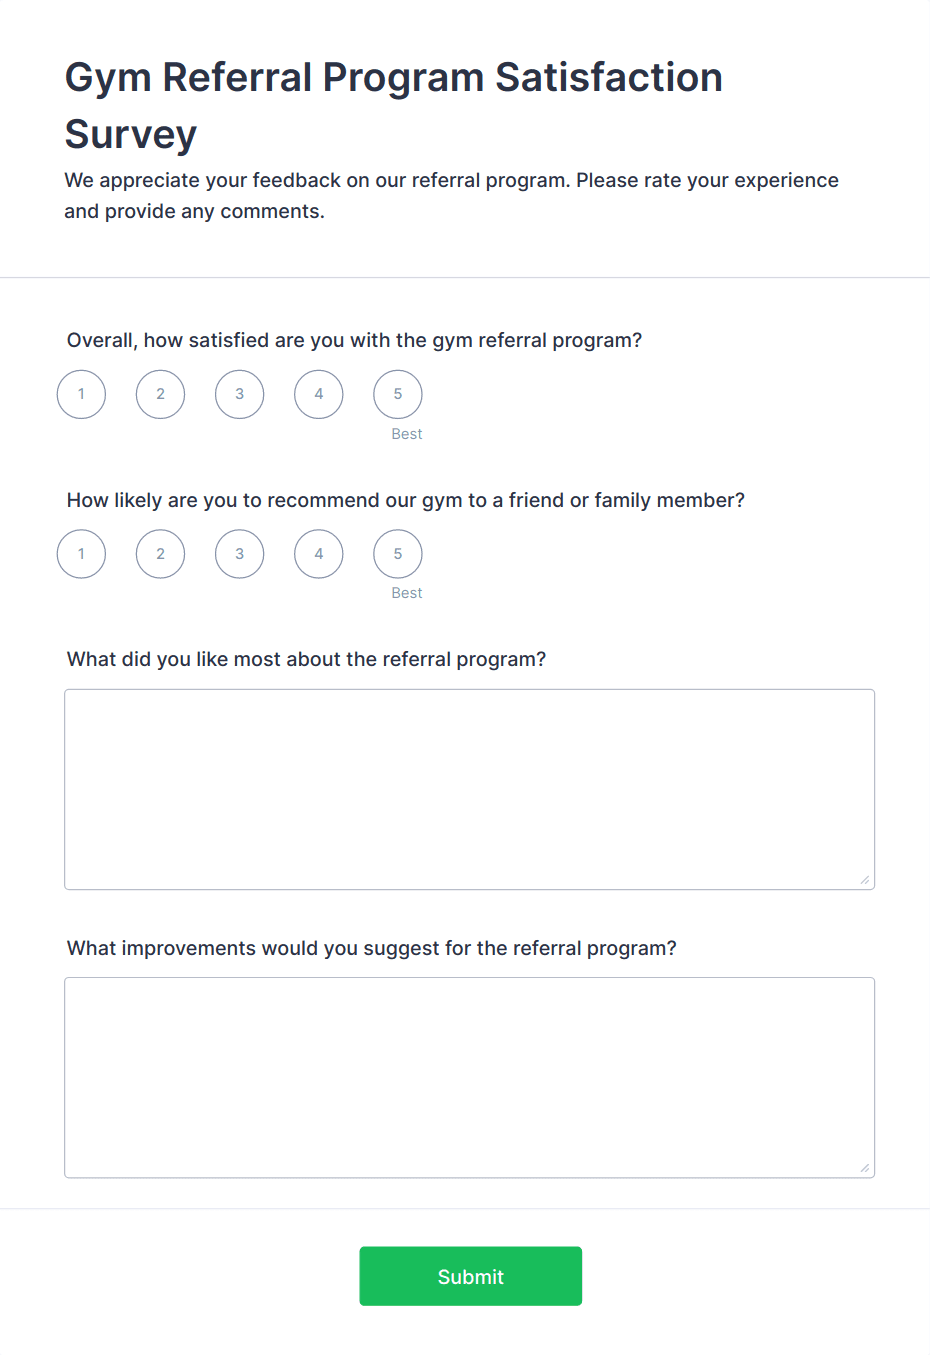This screenshot has width=930, height=1355.
Task: Select rating 4 for overall satisfaction
Action: (x=318, y=394)
